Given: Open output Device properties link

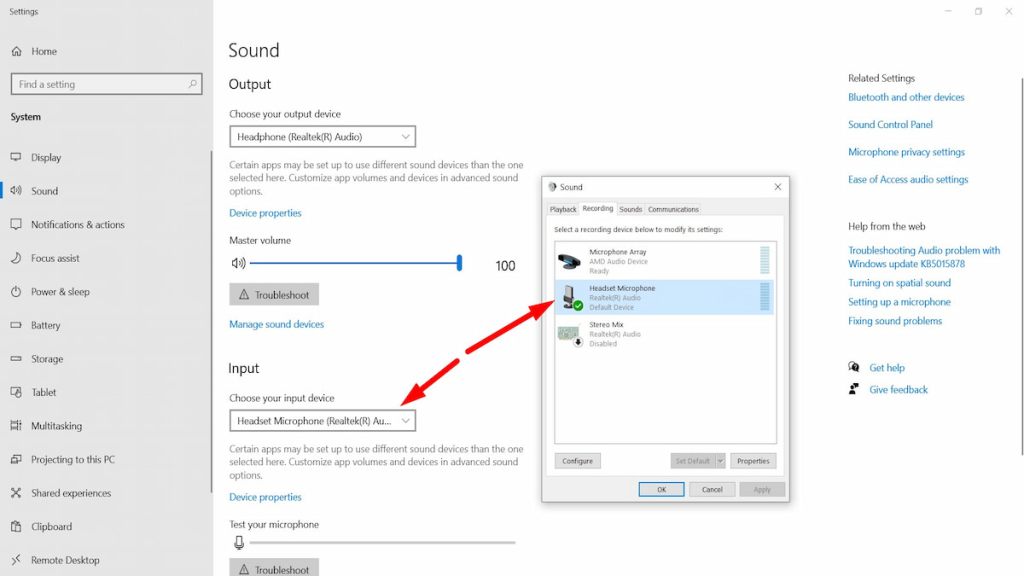Looking at the screenshot, I should 265,213.
